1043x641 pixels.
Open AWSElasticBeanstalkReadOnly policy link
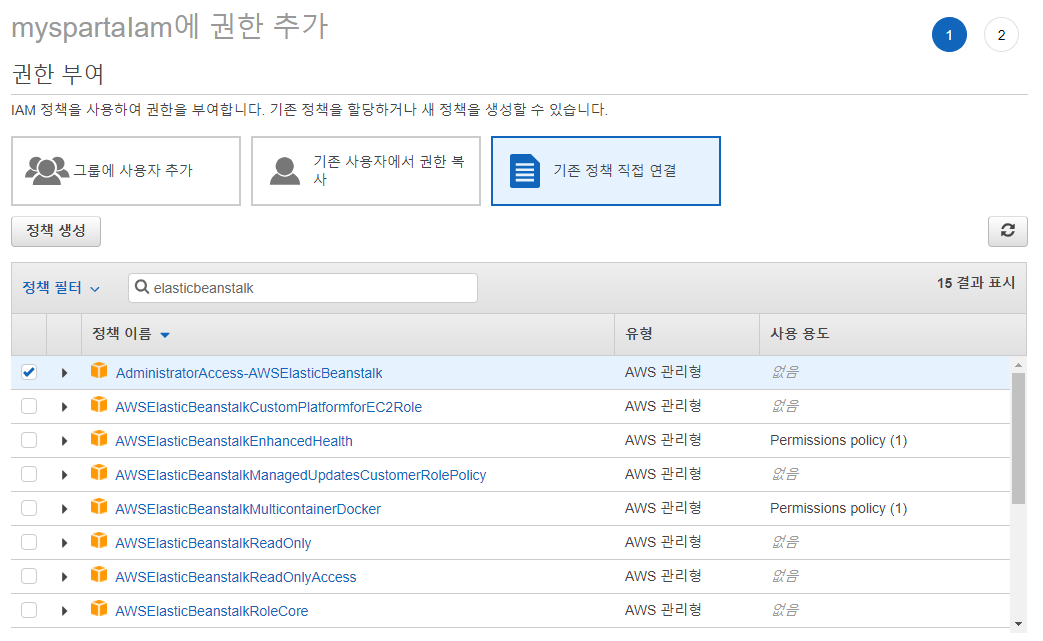coord(213,543)
